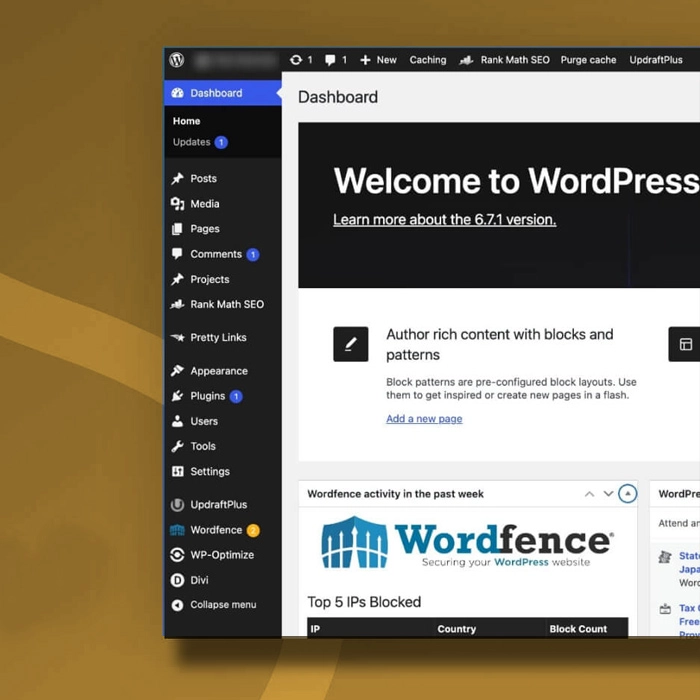Click the Rank Math SEO icon in admin bar
This screenshot has width=700, height=700.
(x=466, y=60)
